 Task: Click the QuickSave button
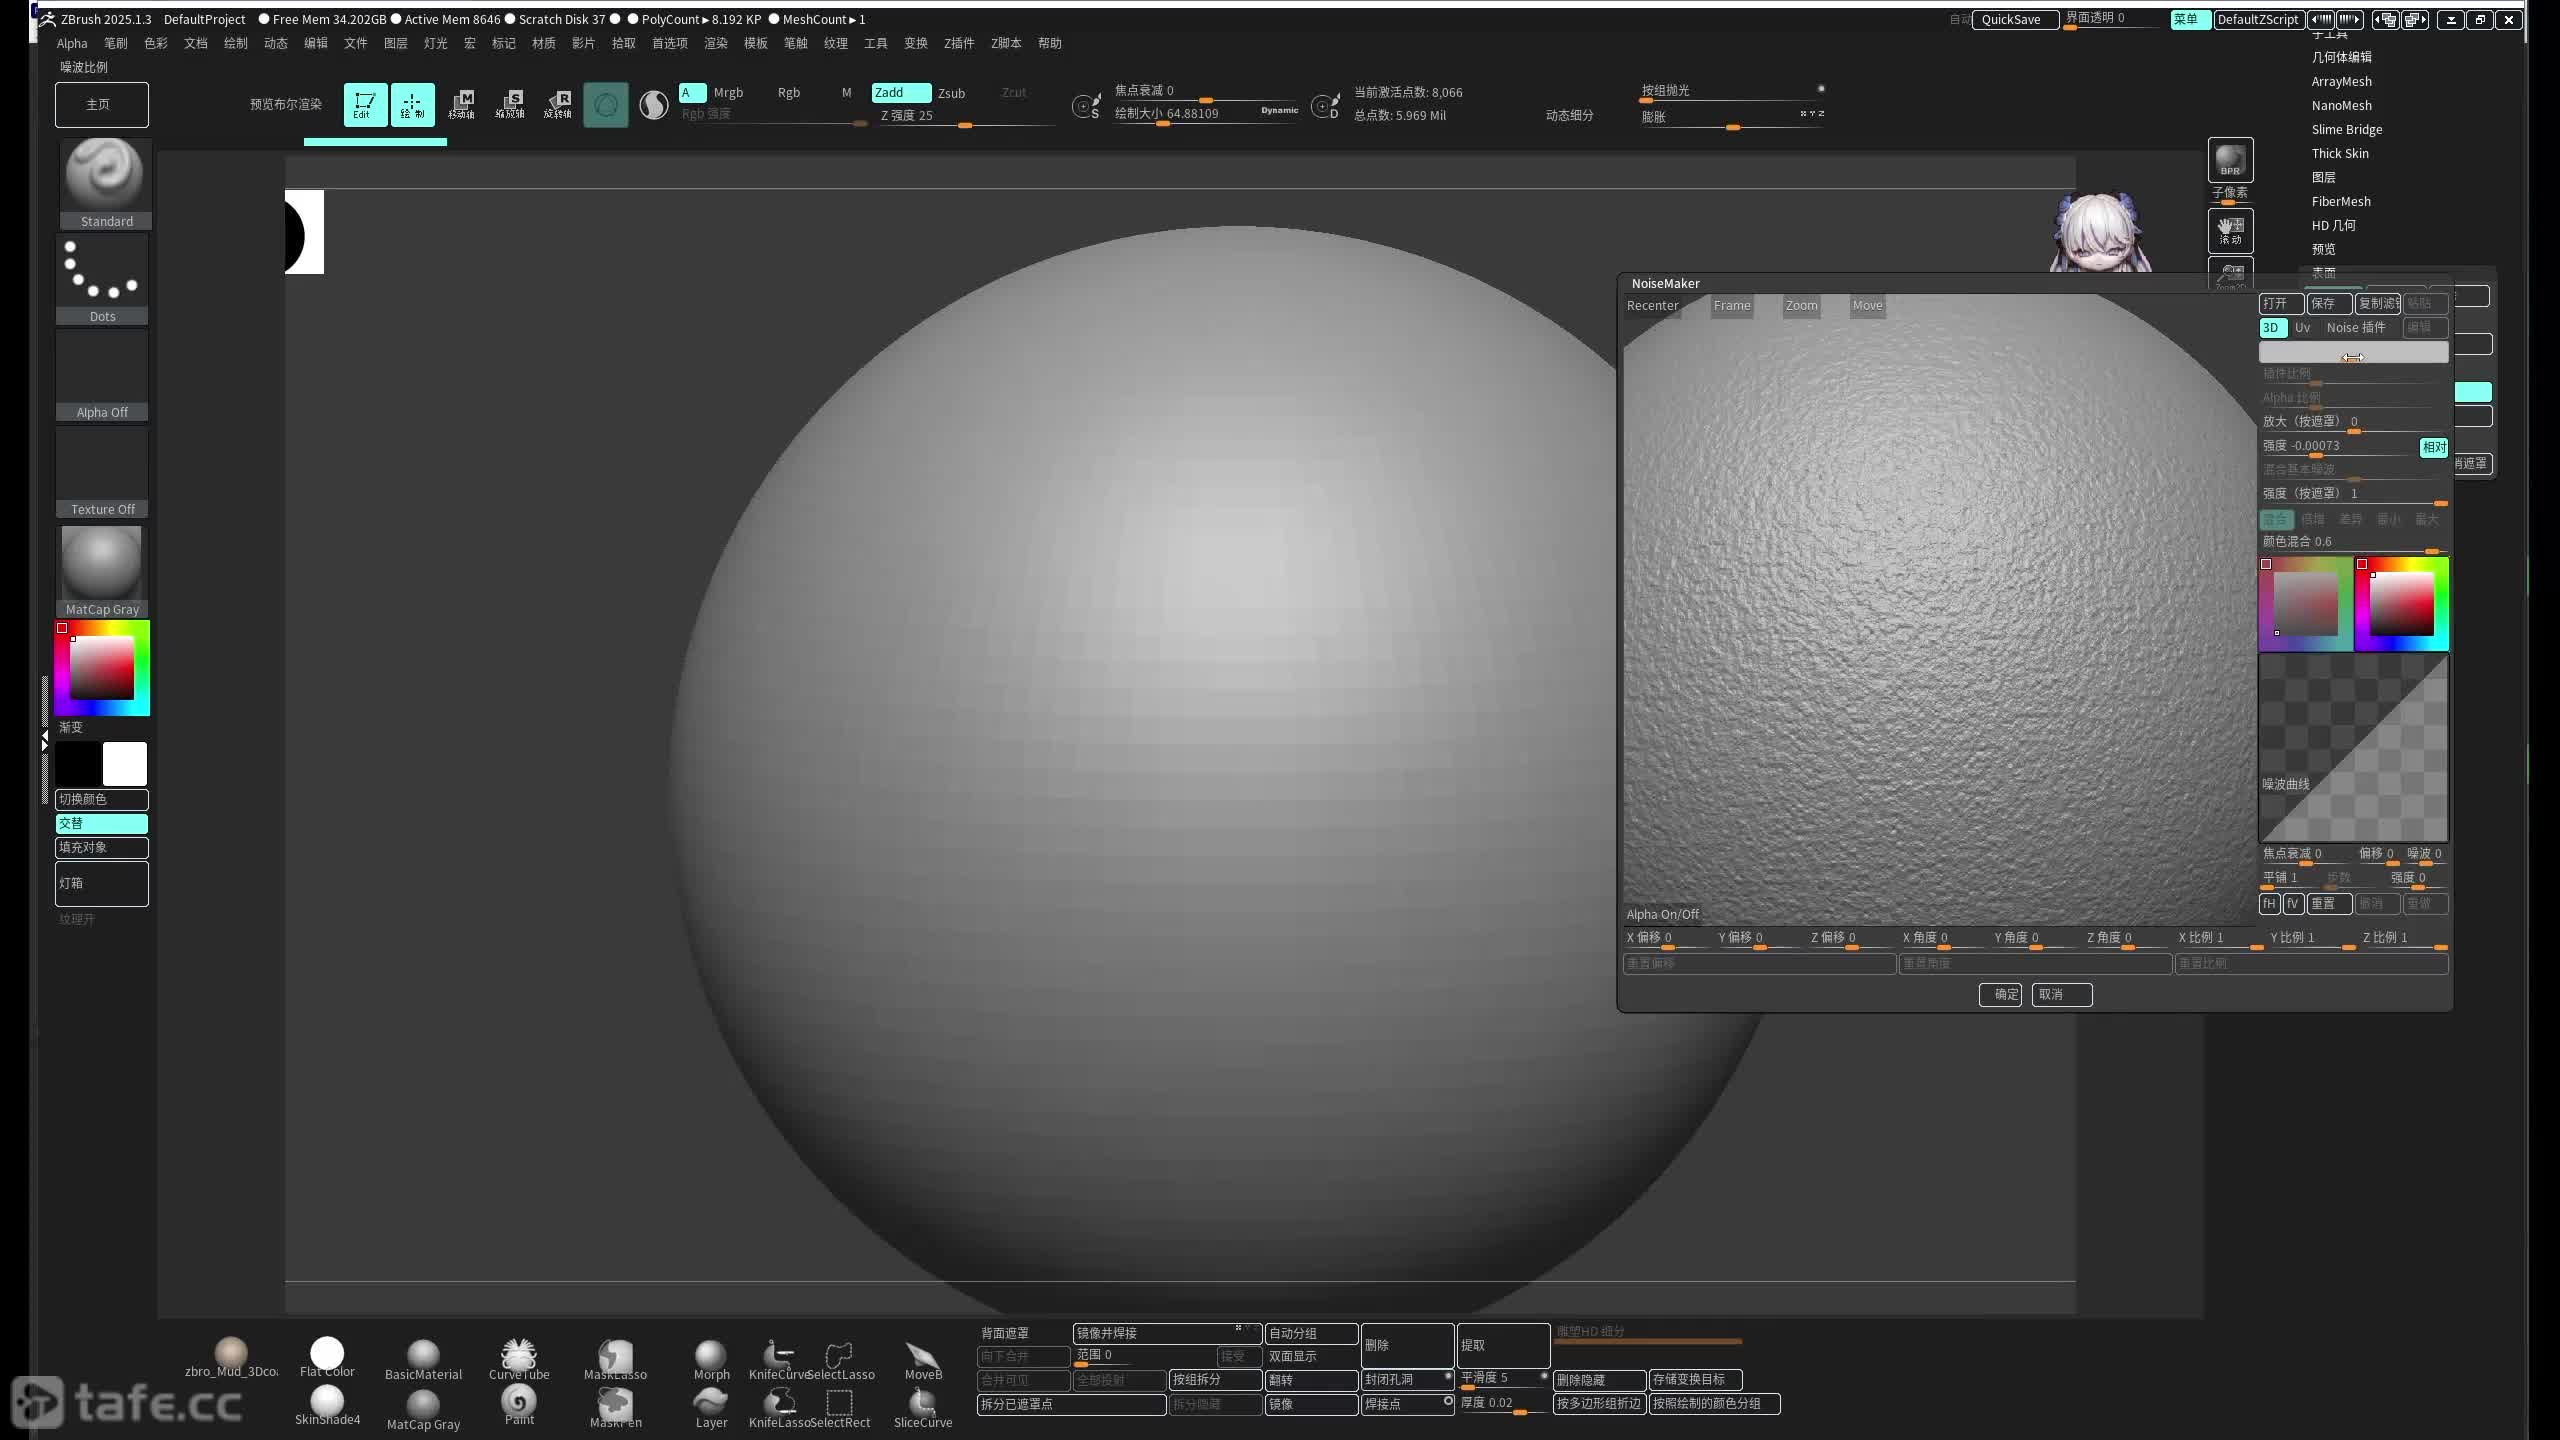(2014, 19)
